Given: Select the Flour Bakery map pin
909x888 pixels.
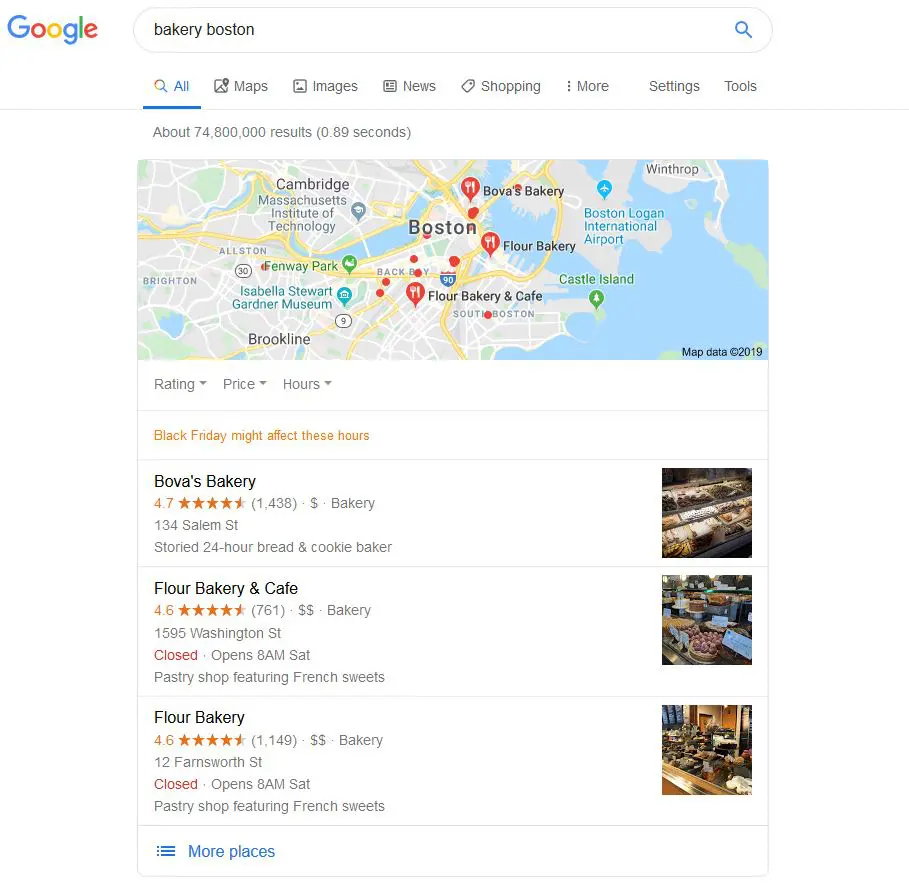Looking at the screenshot, I should point(490,243).
